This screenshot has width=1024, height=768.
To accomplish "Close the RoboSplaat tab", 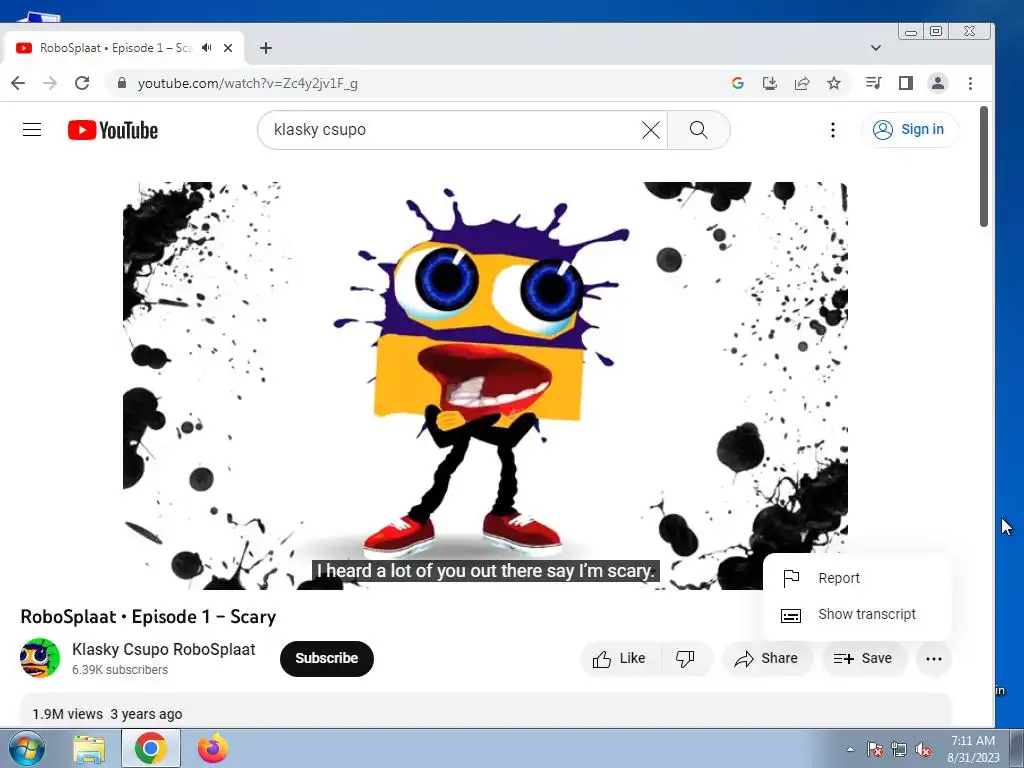I will (x=228, y=48).
